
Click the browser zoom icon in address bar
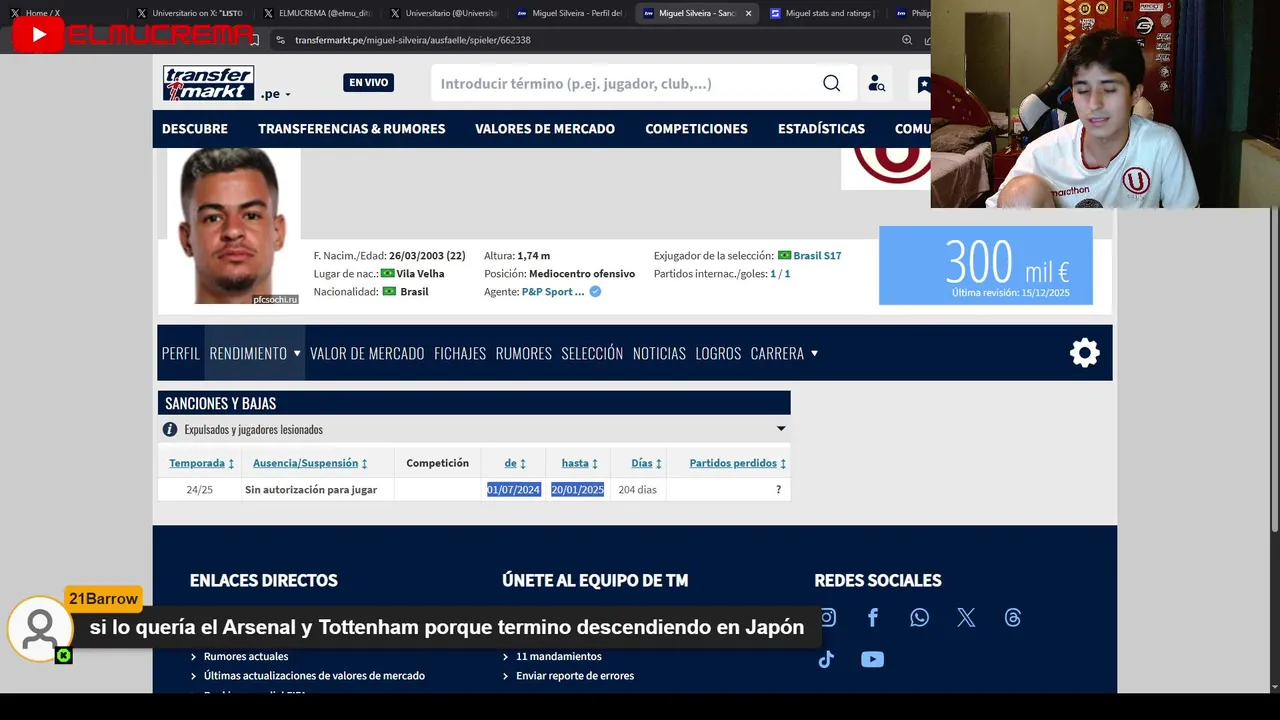(x=907, y=40)
